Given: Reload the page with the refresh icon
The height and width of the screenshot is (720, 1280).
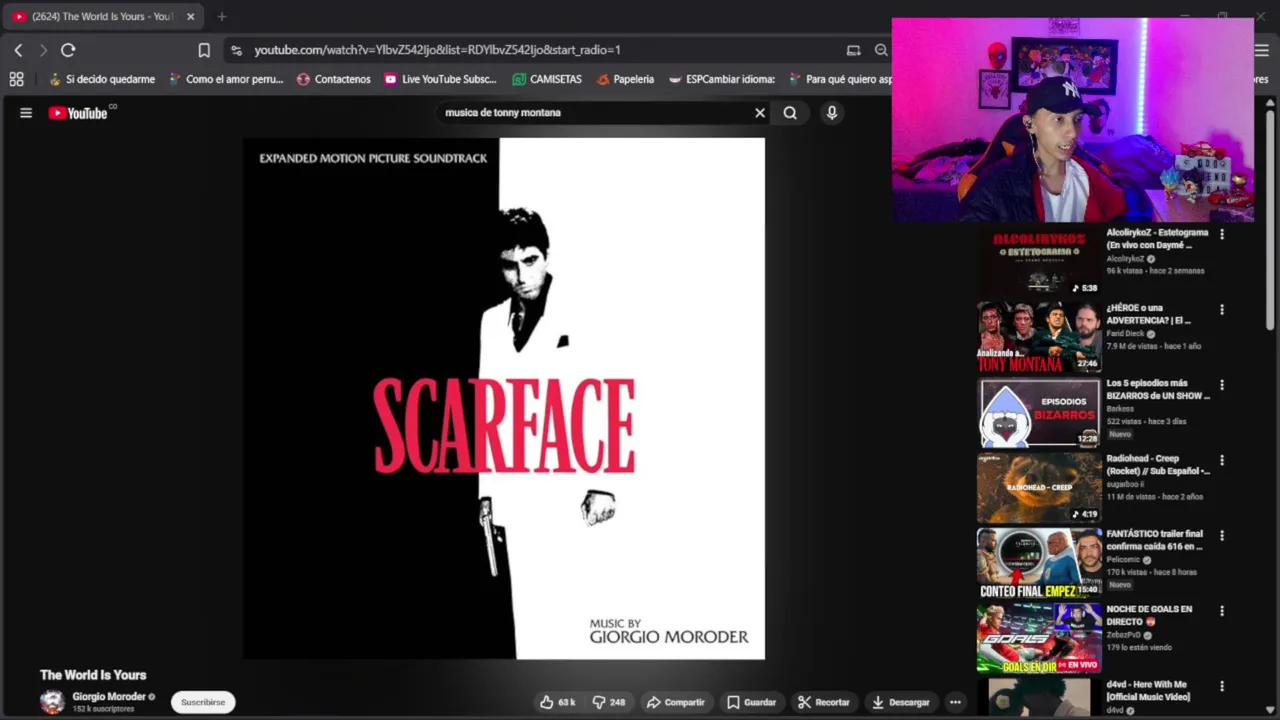Looking at the screenshot, I should coord(68,50).
